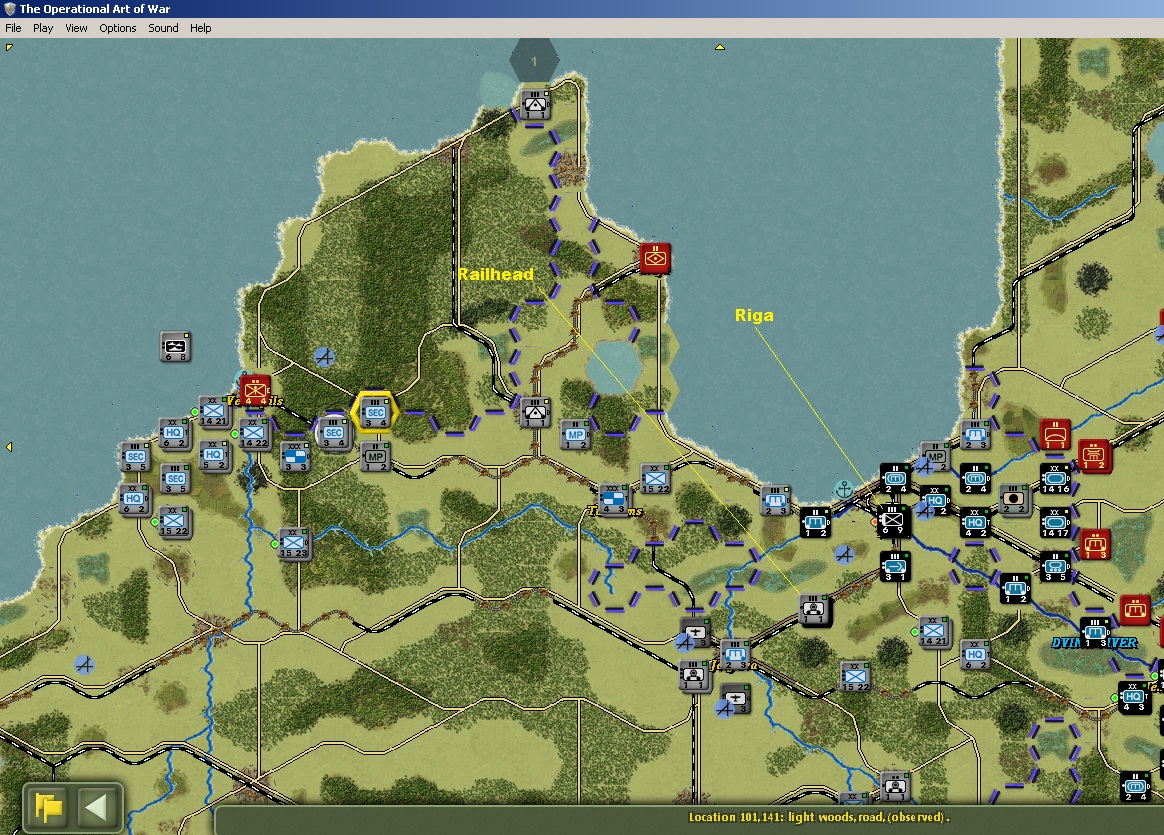1164x835 pixels.
Task: Select the corps 3-3 checkered counter
Action: pyautogui.click(x=295, y=456)
